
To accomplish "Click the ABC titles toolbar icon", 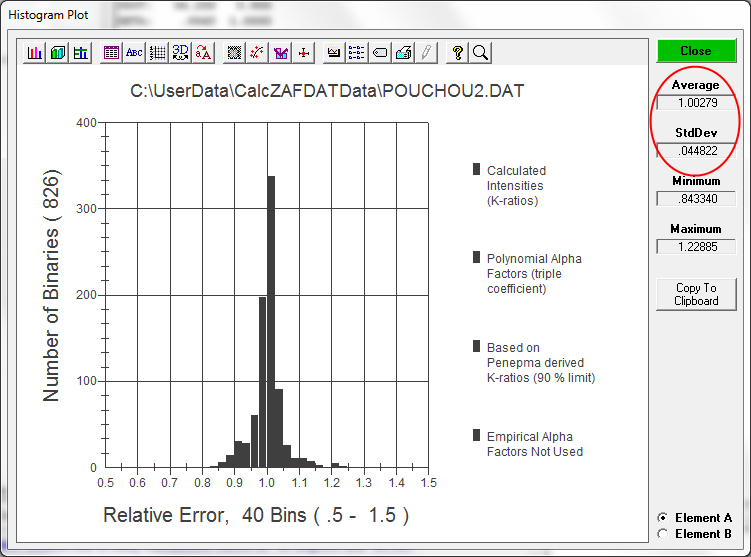I will 134,52.
